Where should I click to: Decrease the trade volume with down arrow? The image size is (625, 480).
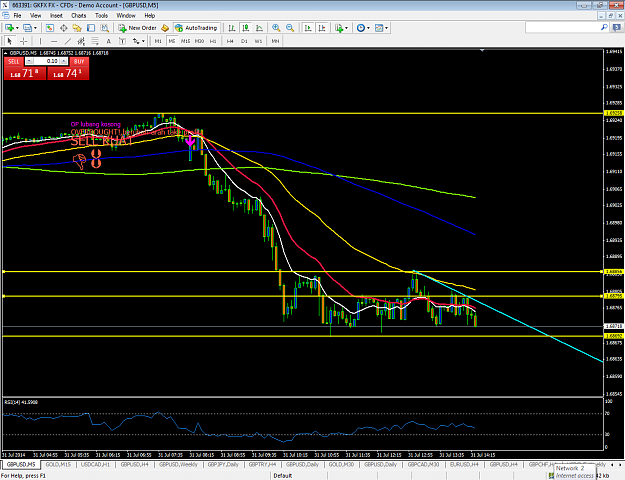(30, 61)
